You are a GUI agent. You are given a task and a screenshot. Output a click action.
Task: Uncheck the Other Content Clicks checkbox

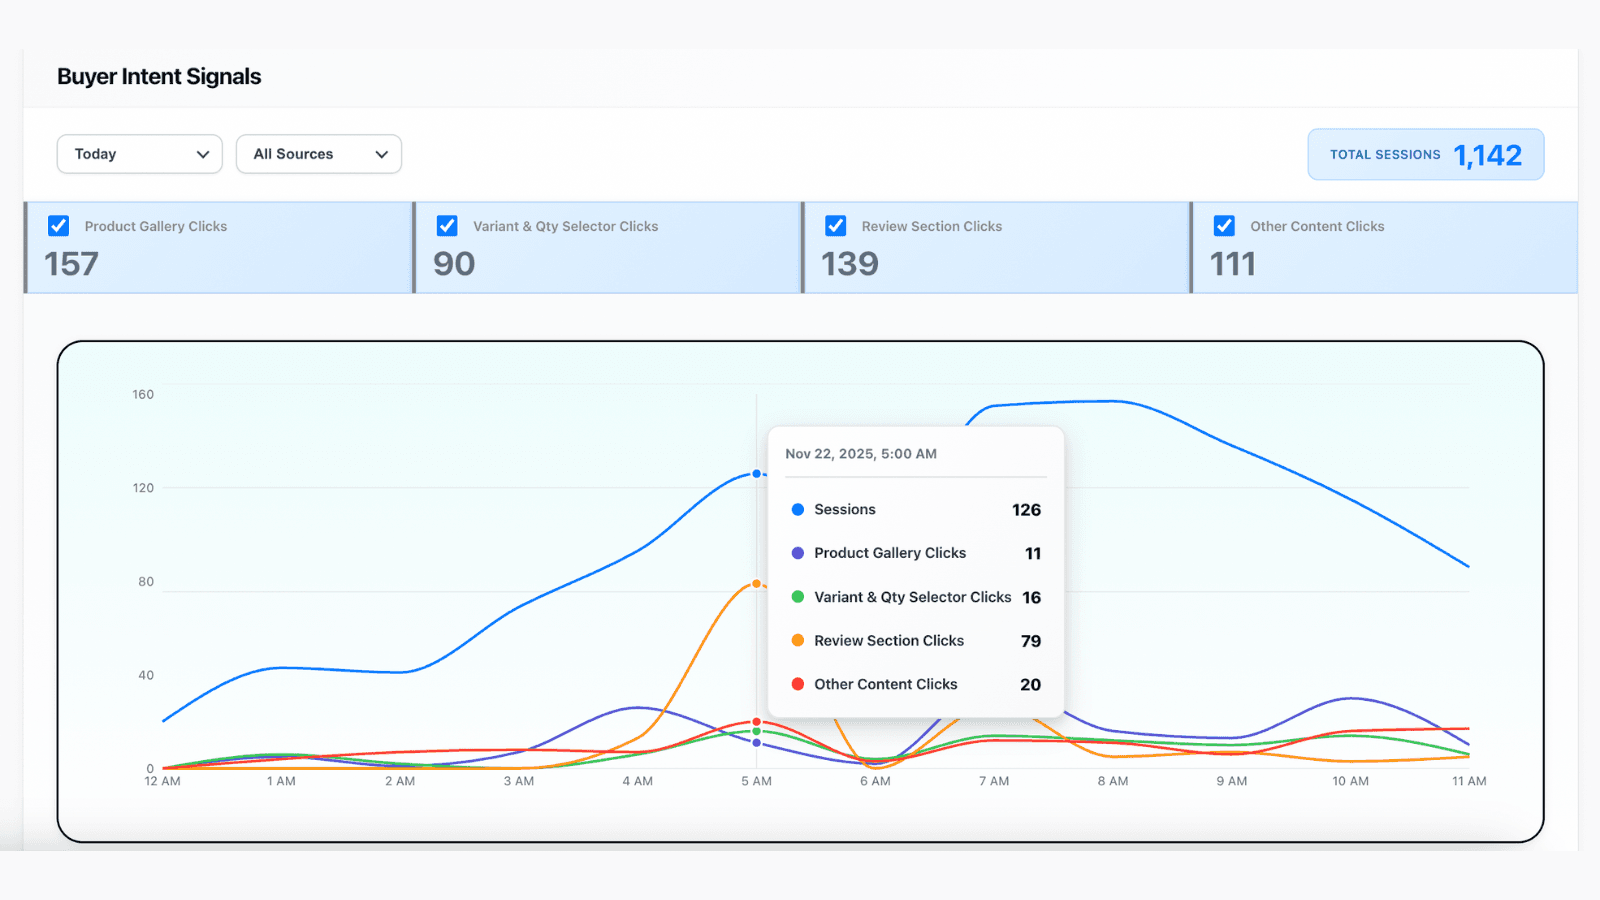click(1224, 226)
